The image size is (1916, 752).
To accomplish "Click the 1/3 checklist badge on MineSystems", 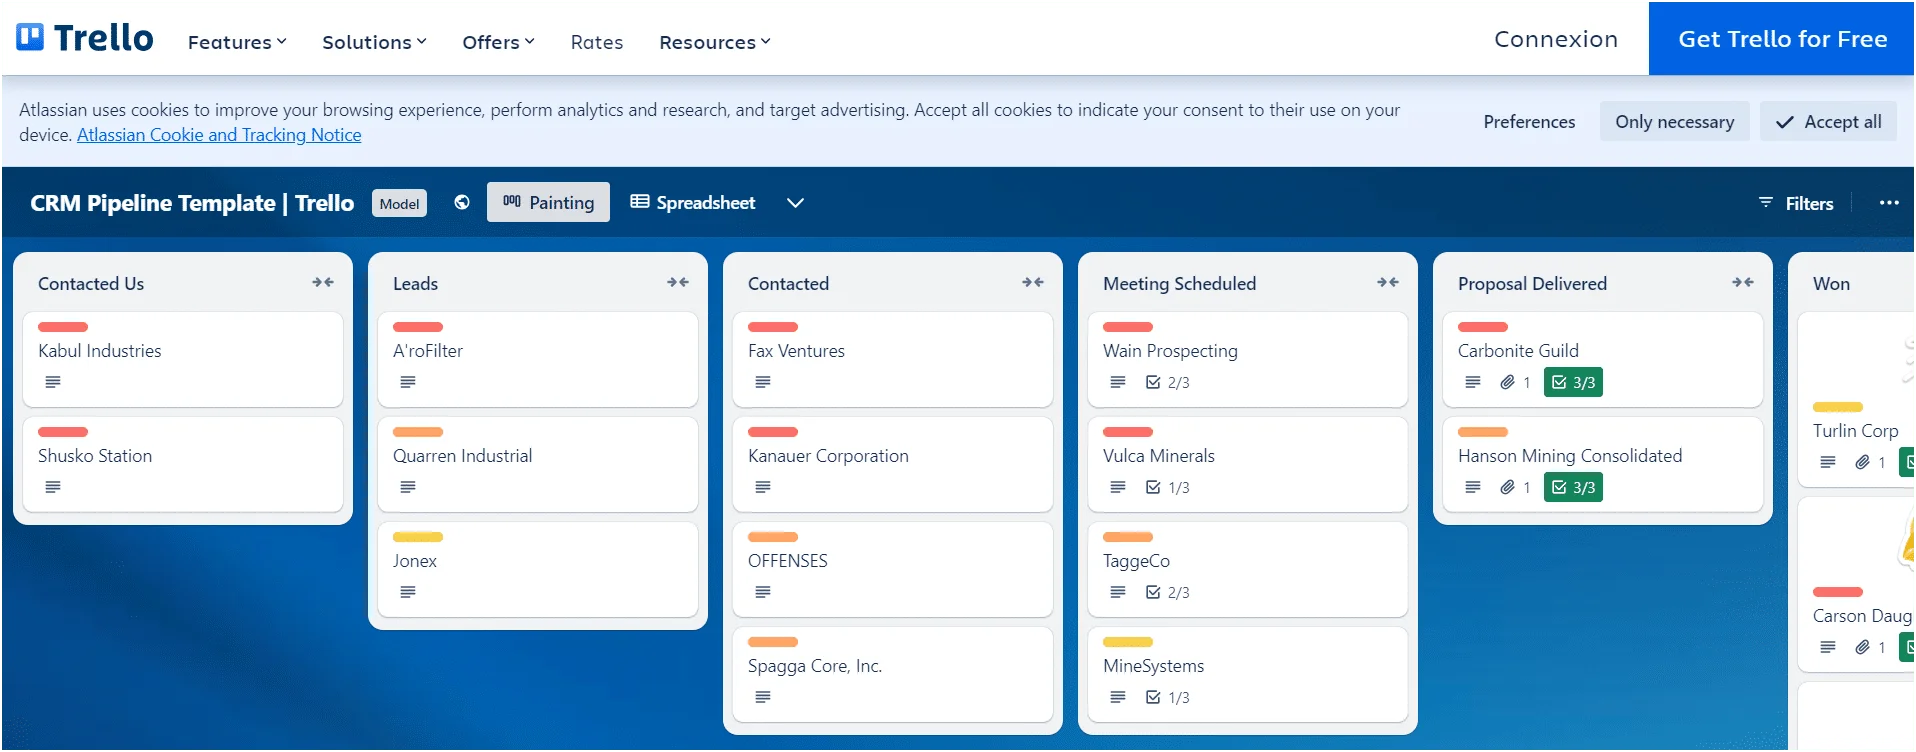I will pos(1168,697).
